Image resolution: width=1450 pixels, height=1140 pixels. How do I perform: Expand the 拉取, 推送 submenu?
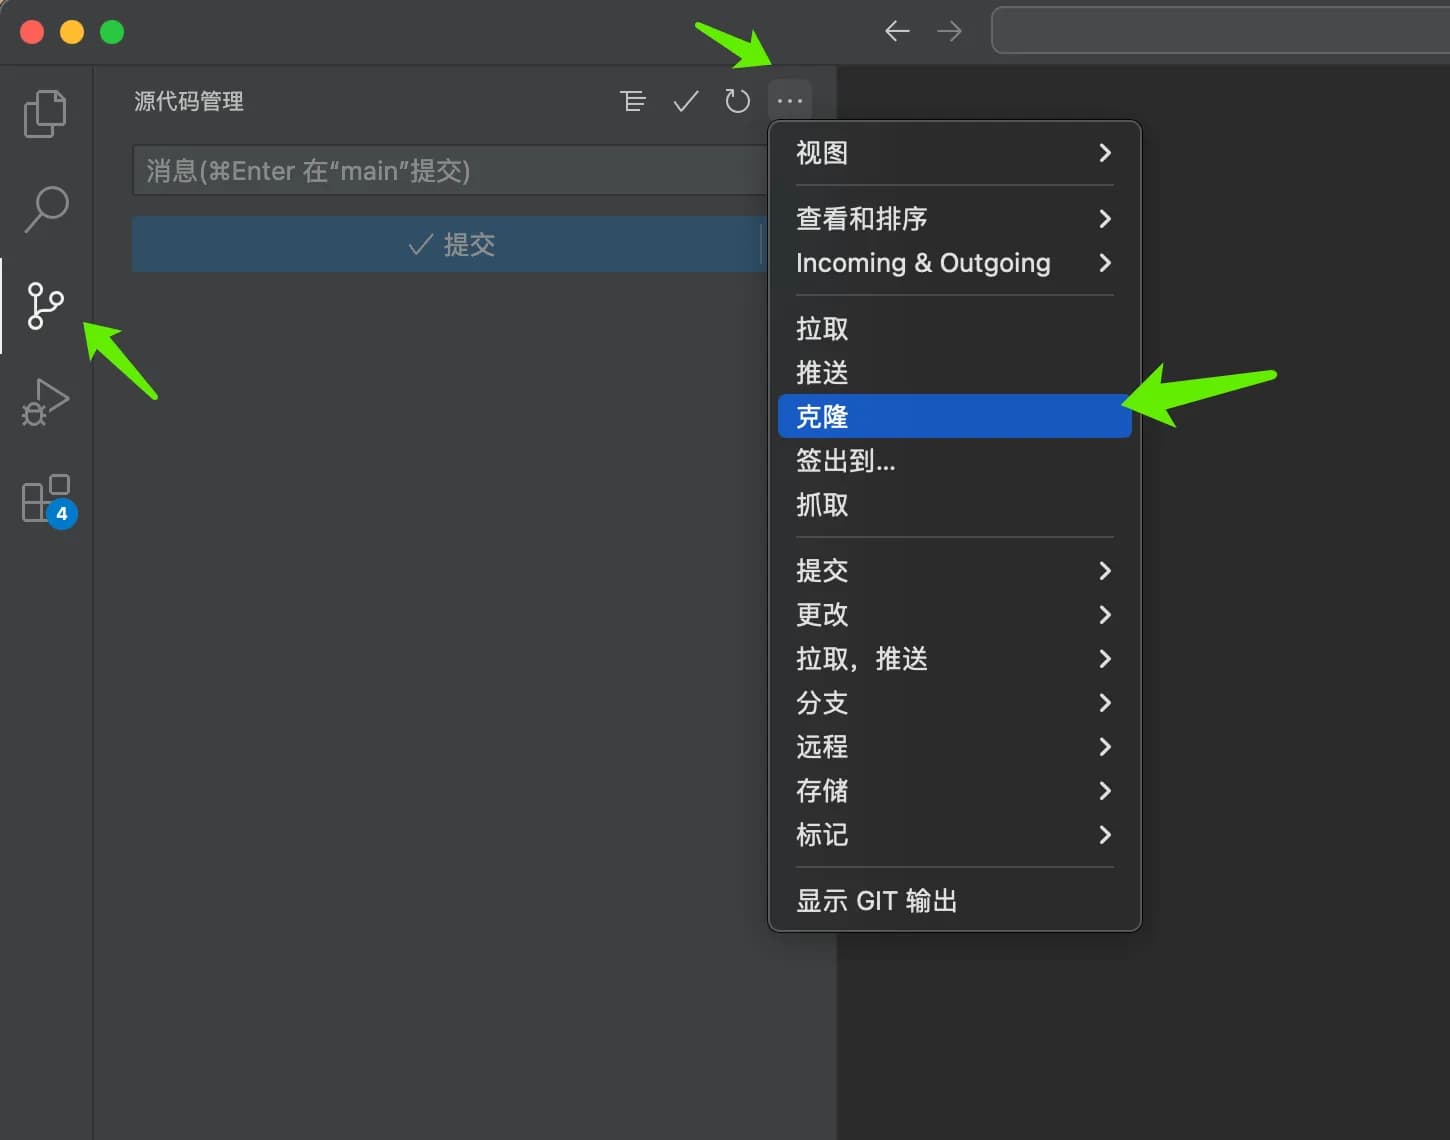(x=954, y=659)
